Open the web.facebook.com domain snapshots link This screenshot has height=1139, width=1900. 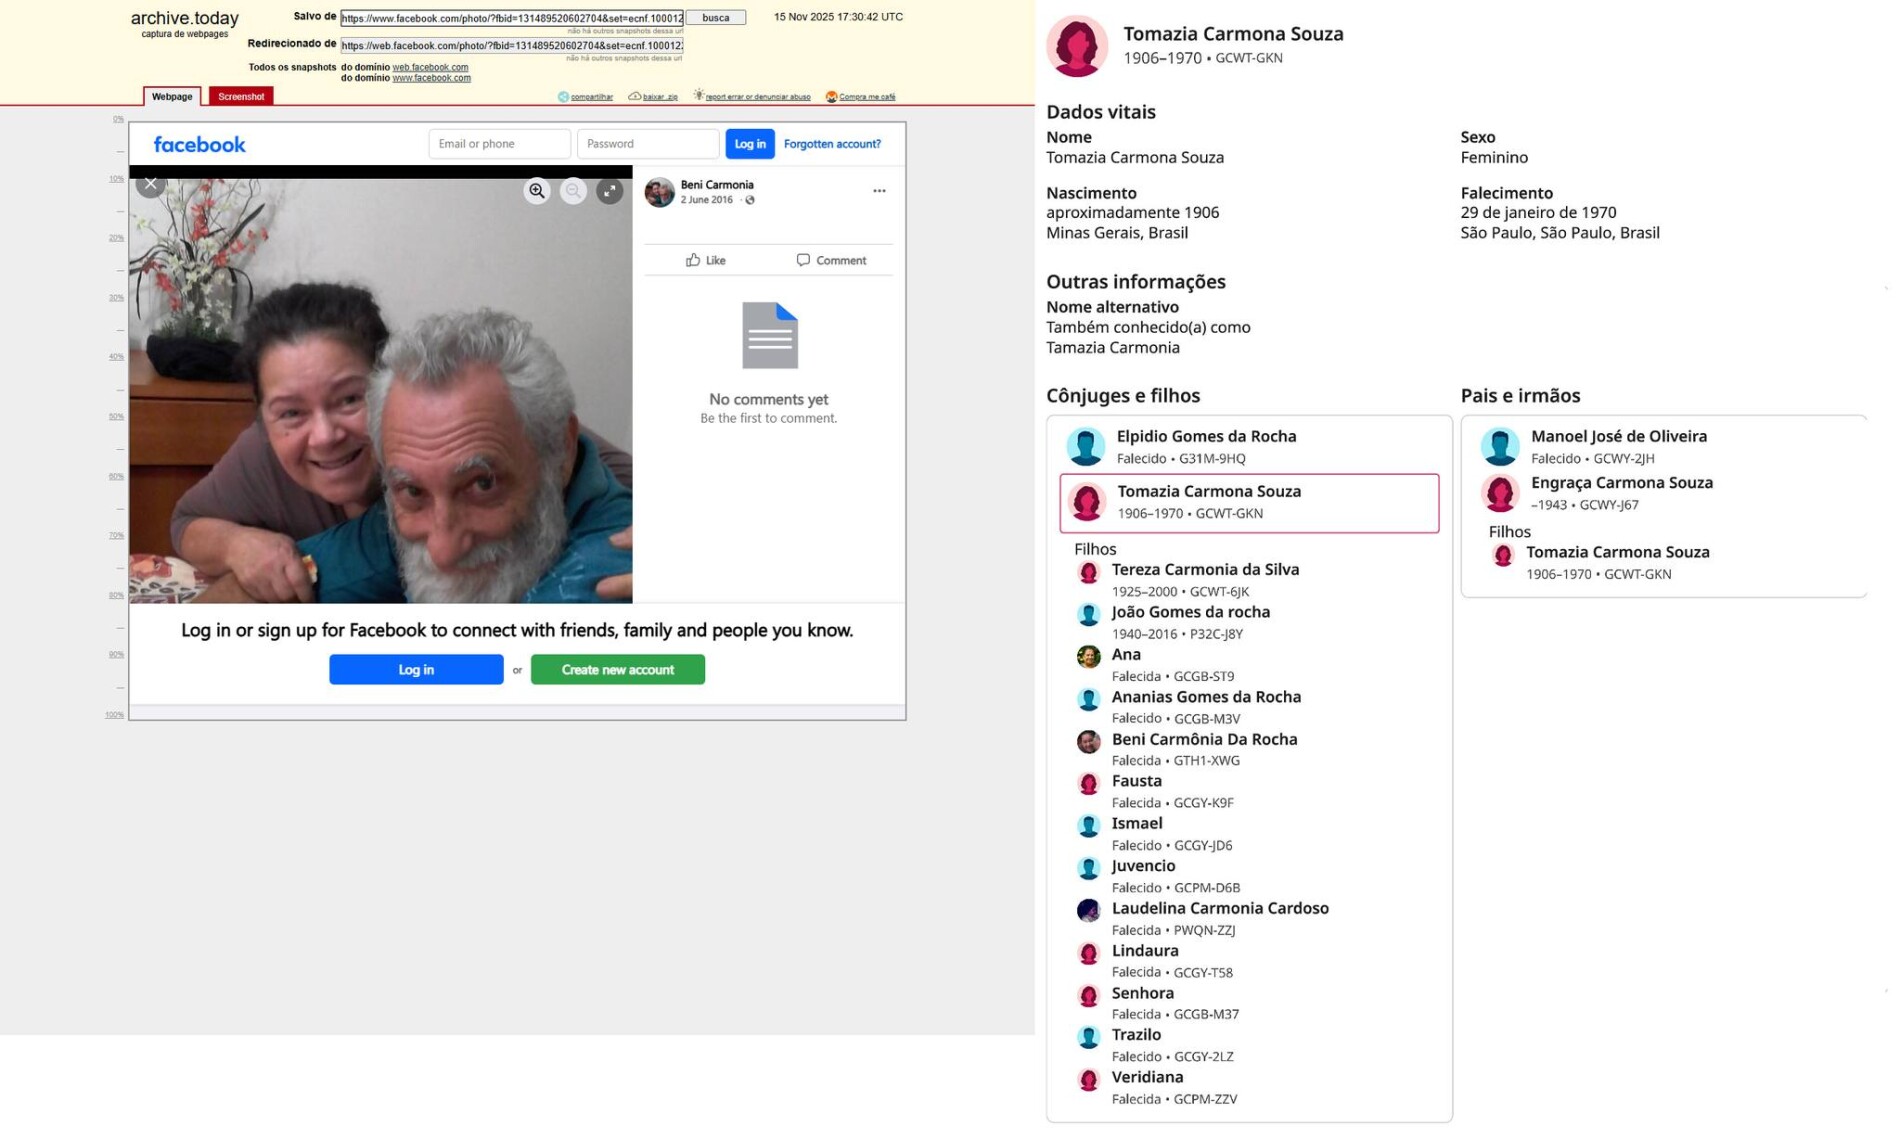[430, 67]
